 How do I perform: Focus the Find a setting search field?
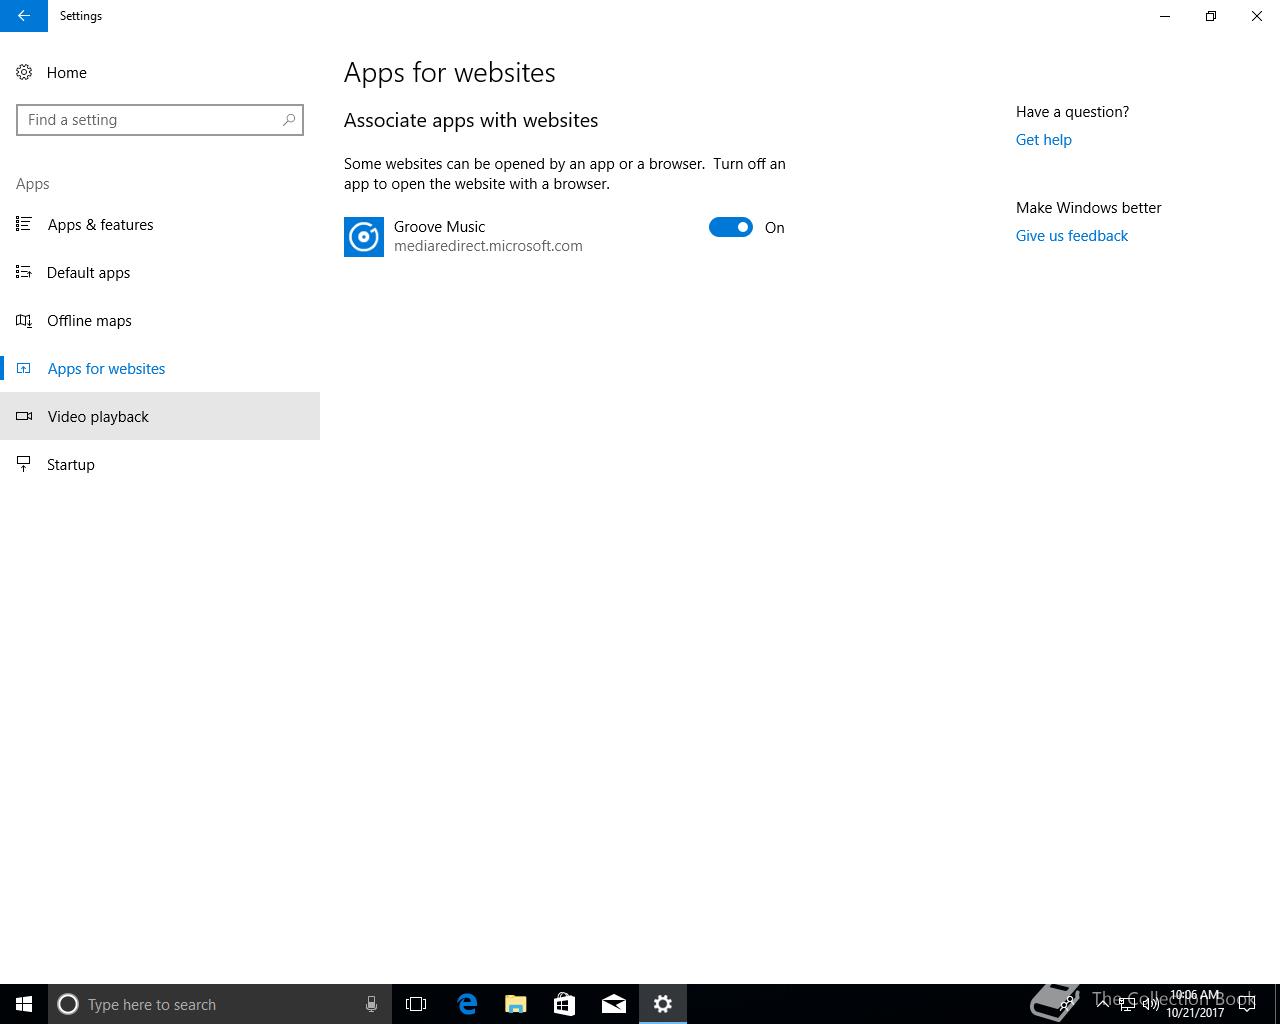160,120
